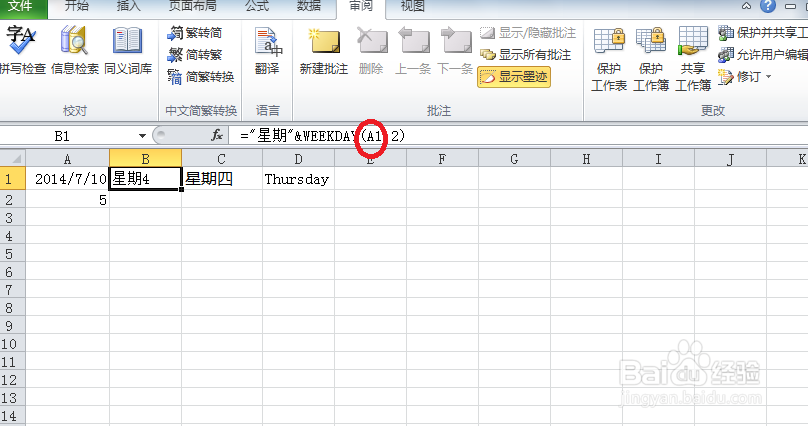Go to next comment 下一条
Image resolution: width=808 pixels, height=426 pixels.
(x=455, y=50)
